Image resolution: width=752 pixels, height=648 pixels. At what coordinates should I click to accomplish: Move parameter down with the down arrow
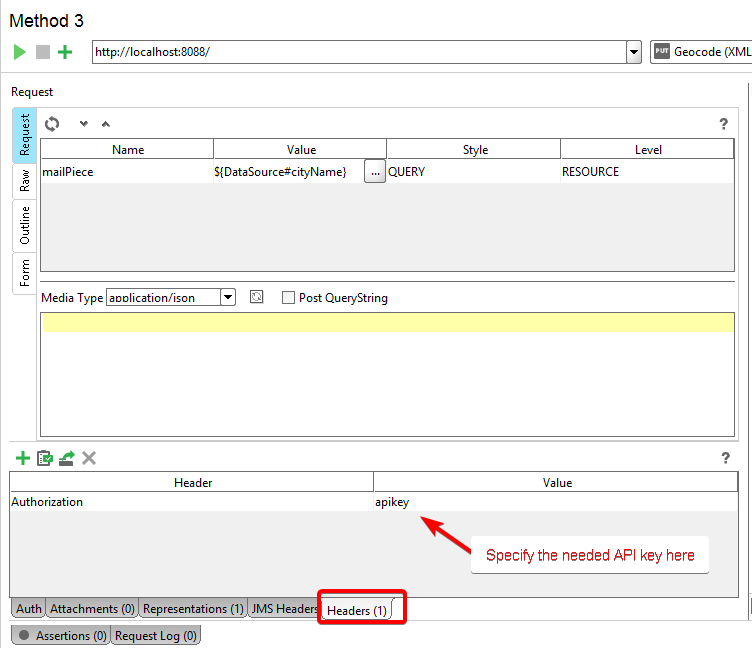(84, 124)
